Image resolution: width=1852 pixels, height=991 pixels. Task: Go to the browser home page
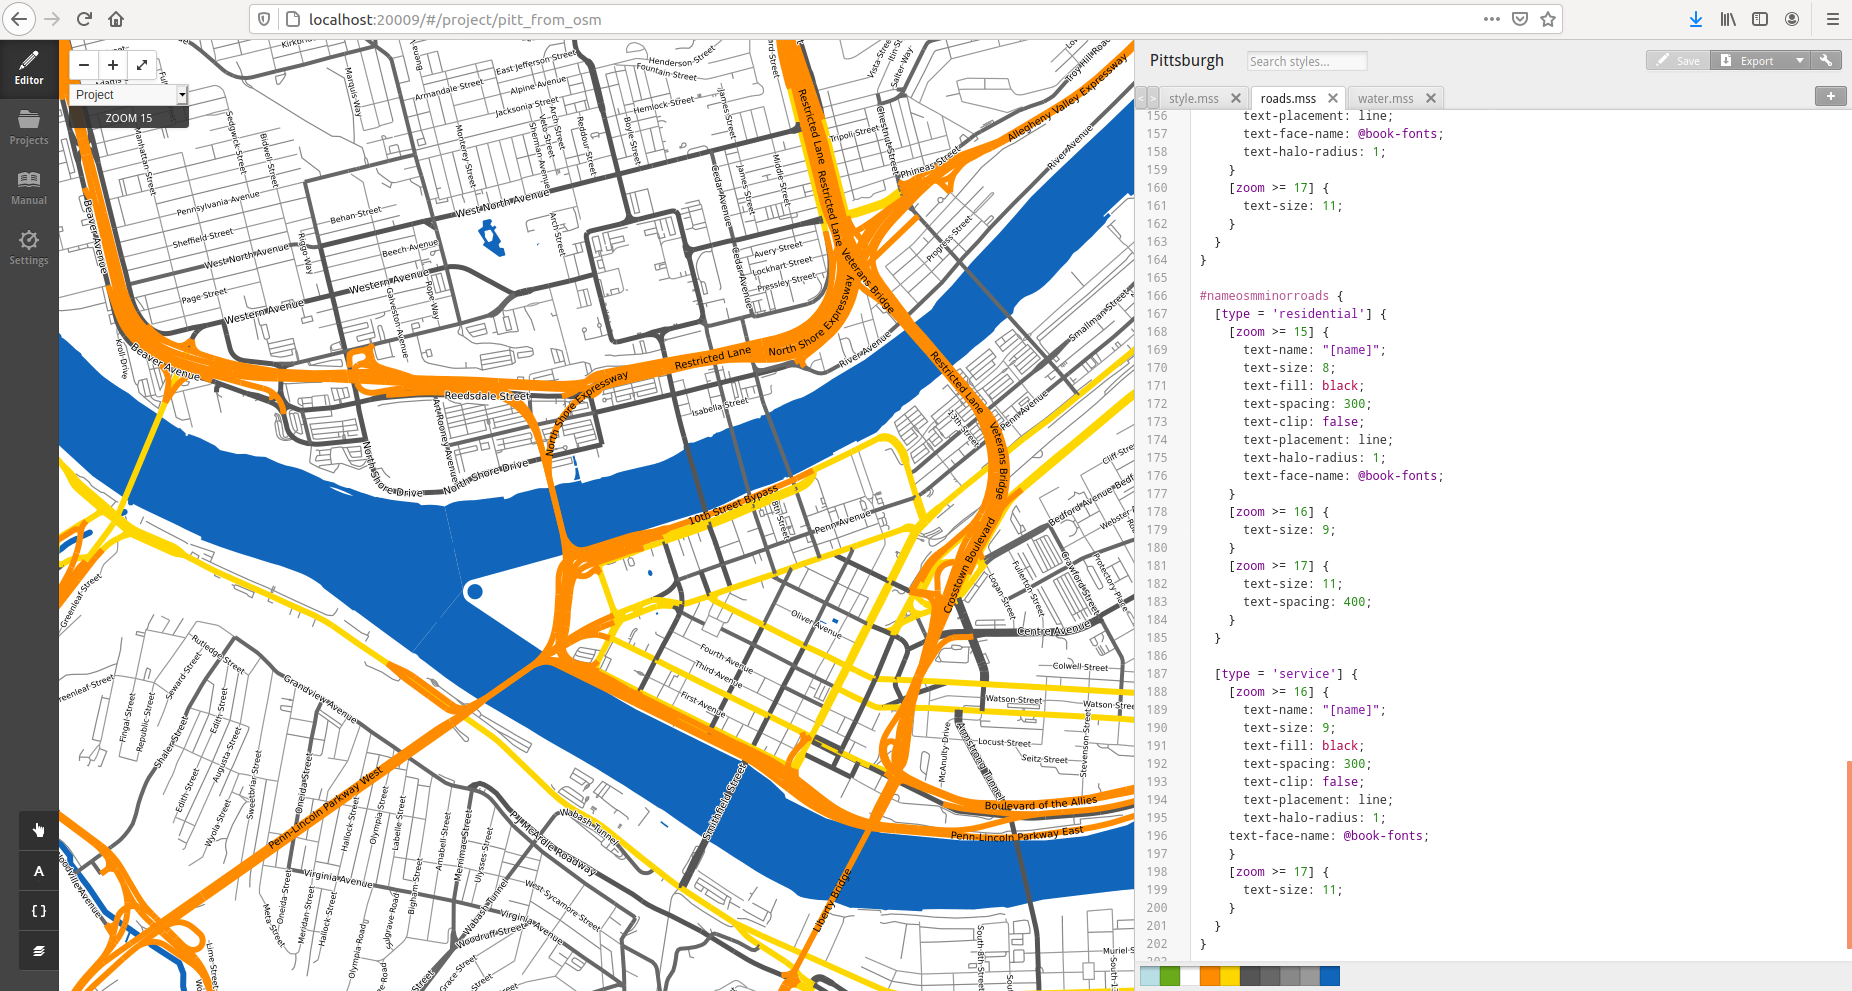tap(116, 19)
